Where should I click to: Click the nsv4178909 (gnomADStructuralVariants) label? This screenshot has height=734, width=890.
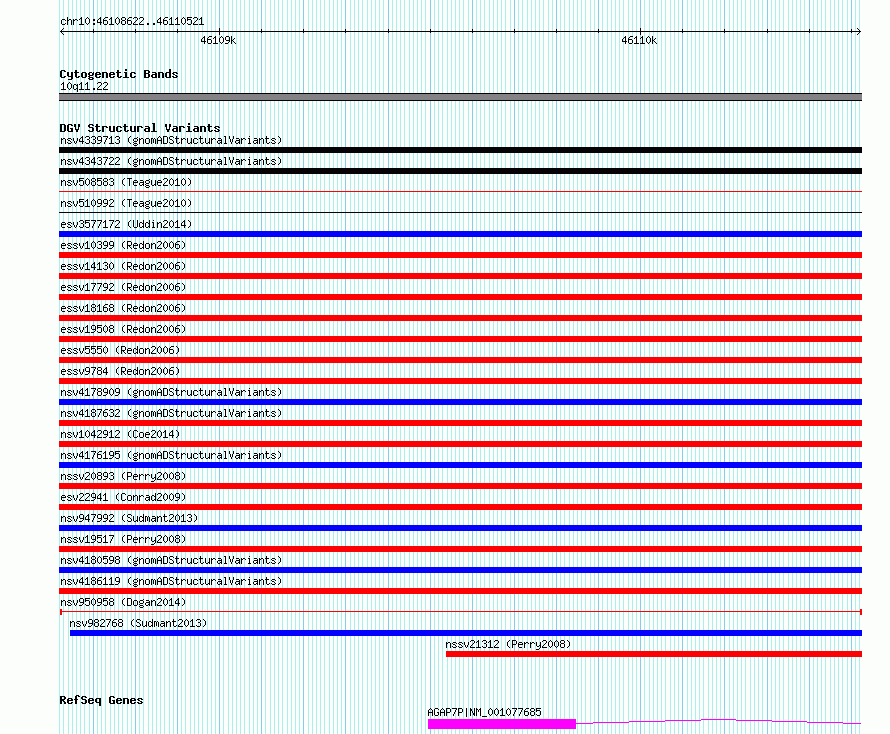171,392
